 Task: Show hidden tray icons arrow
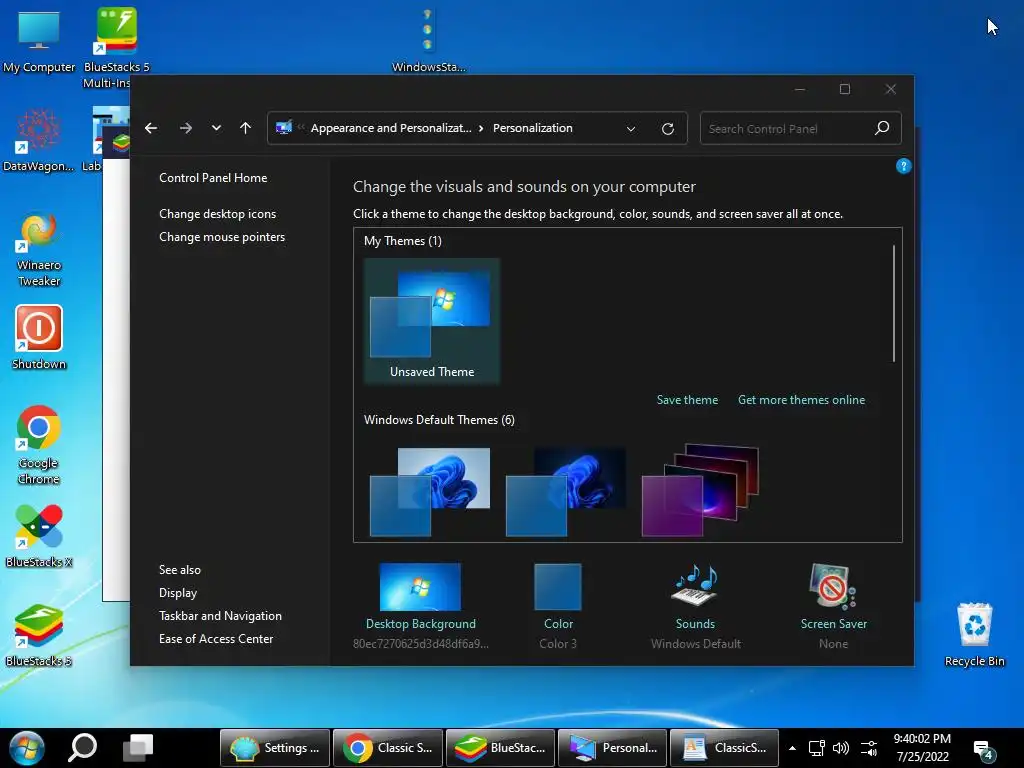792,748
